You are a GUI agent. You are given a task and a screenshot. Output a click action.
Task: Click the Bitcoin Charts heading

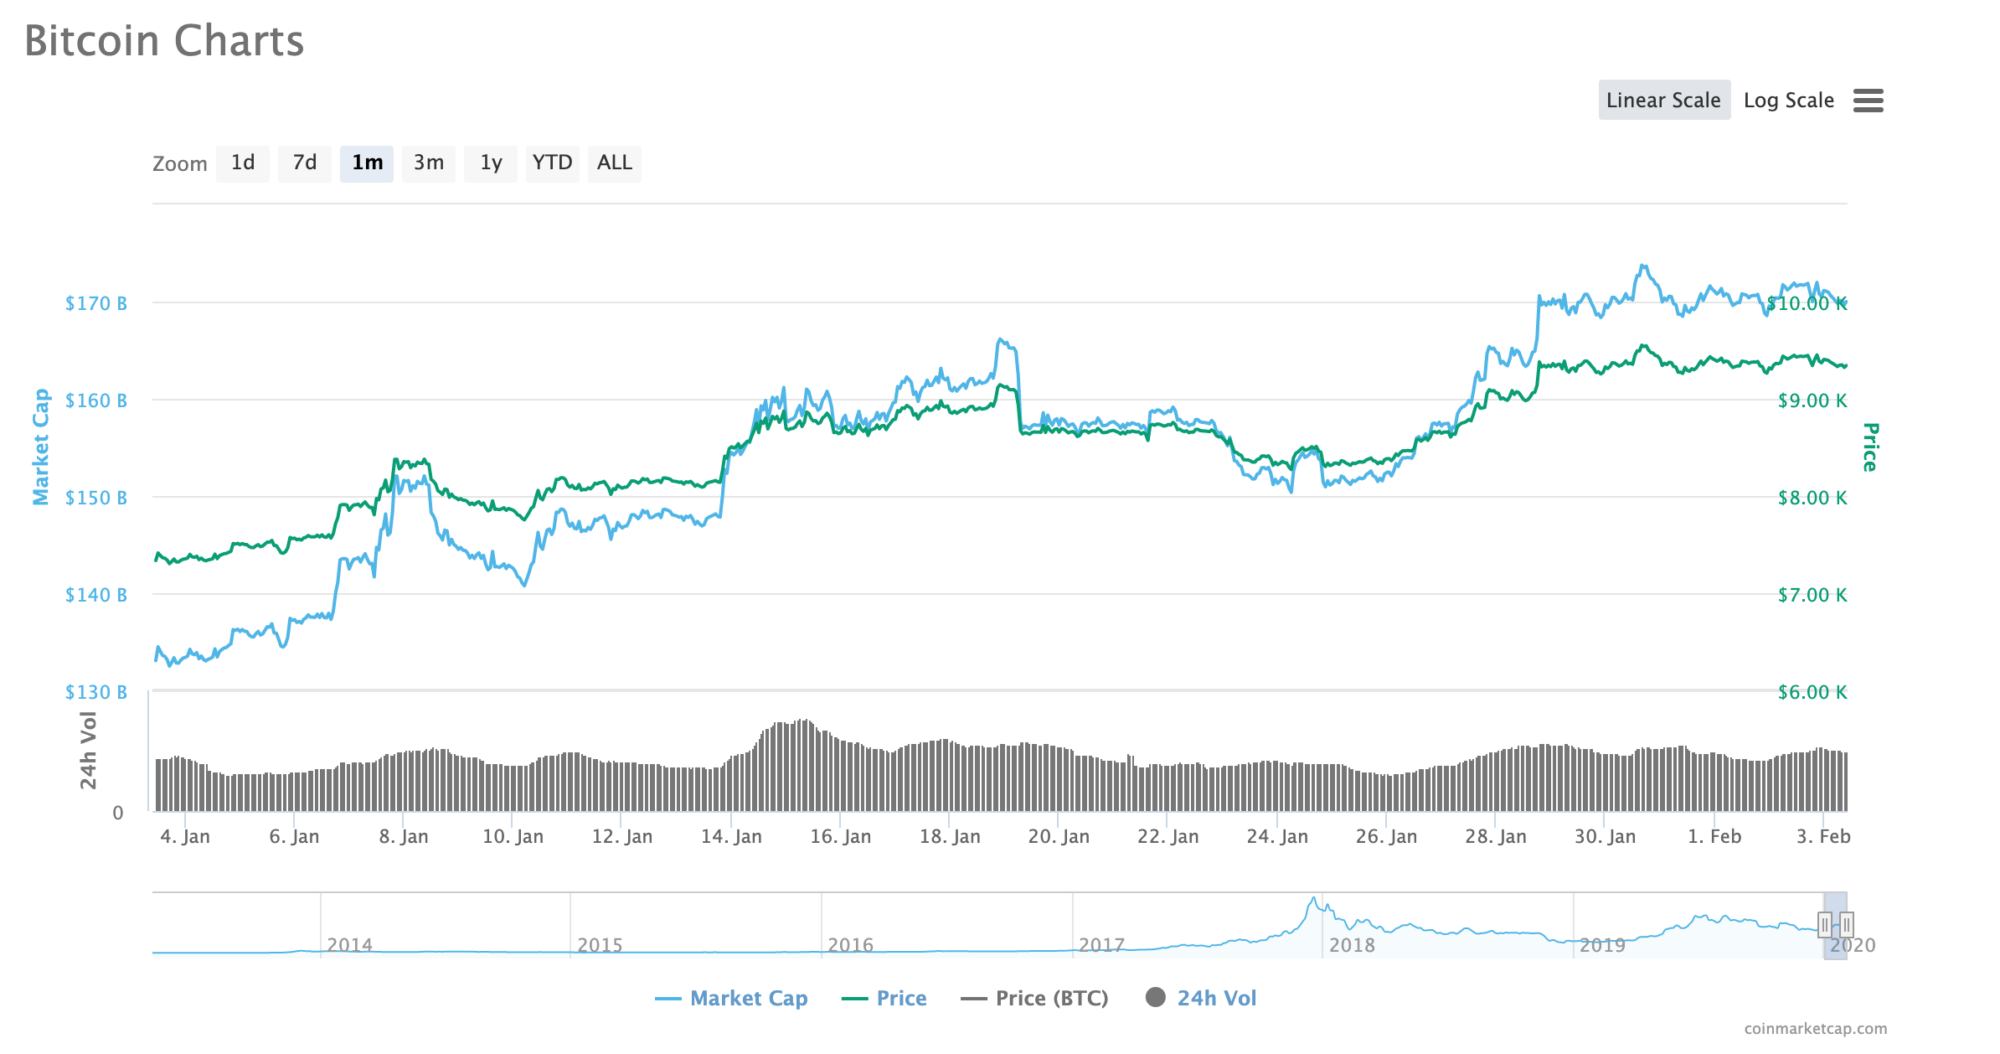pos(164,41)
